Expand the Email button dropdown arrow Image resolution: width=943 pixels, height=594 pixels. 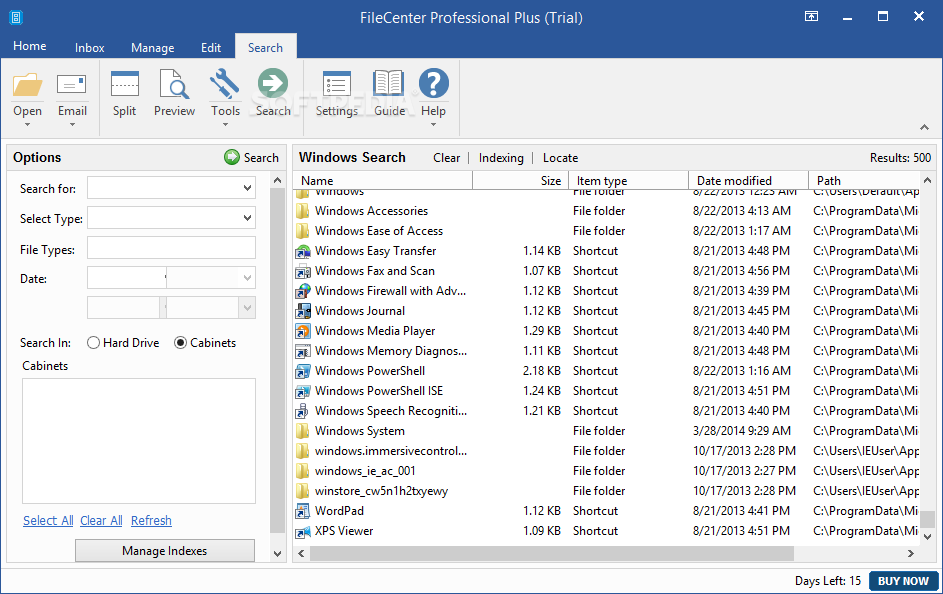pos(72,124)
